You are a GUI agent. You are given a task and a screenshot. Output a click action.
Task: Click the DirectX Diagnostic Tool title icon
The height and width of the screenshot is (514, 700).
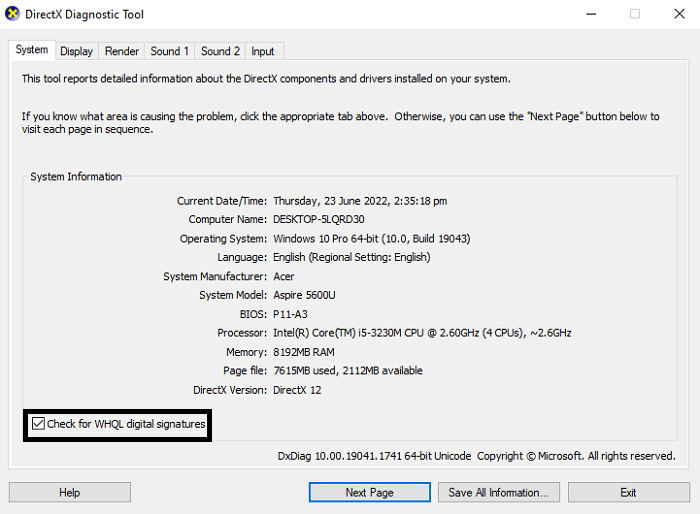(12, 14)
